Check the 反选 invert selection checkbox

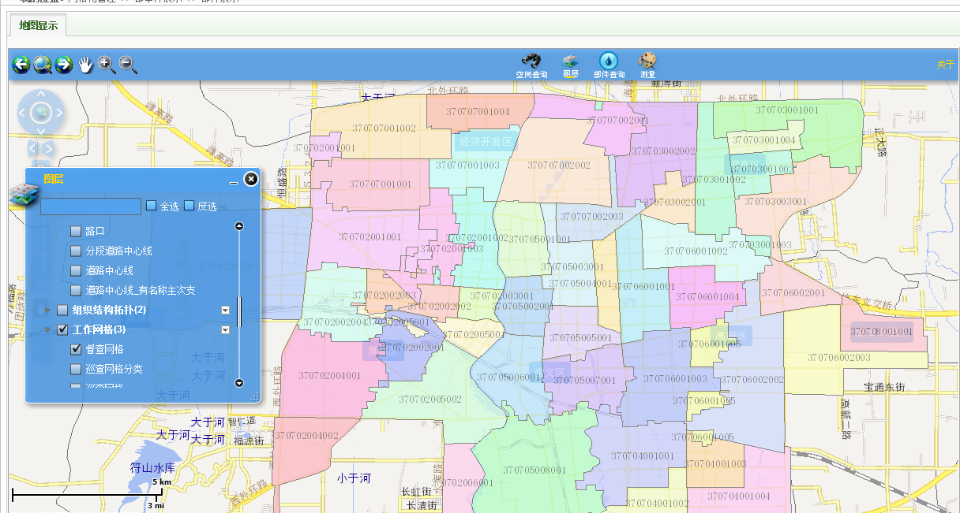click(x=189, y=206)
